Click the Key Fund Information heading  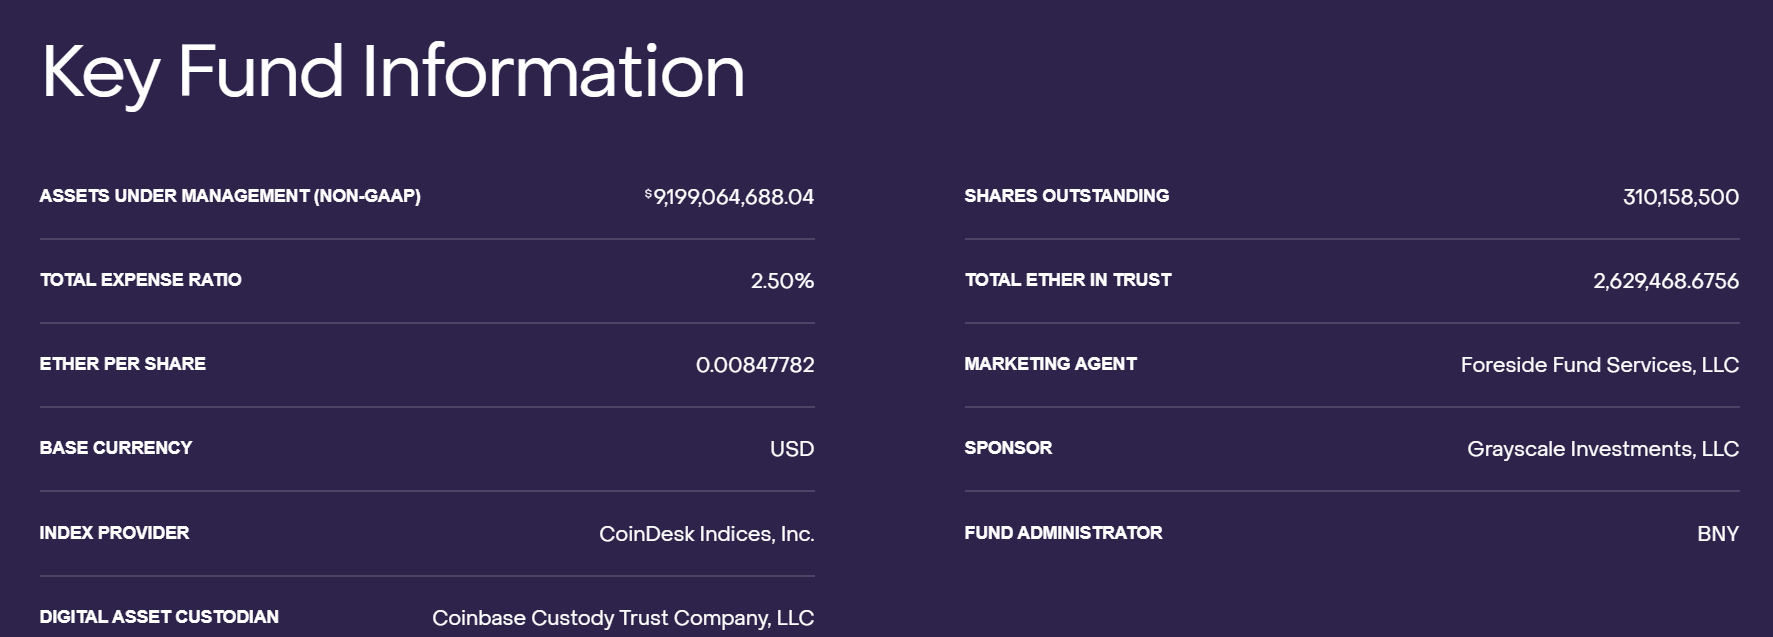point(393,72)
